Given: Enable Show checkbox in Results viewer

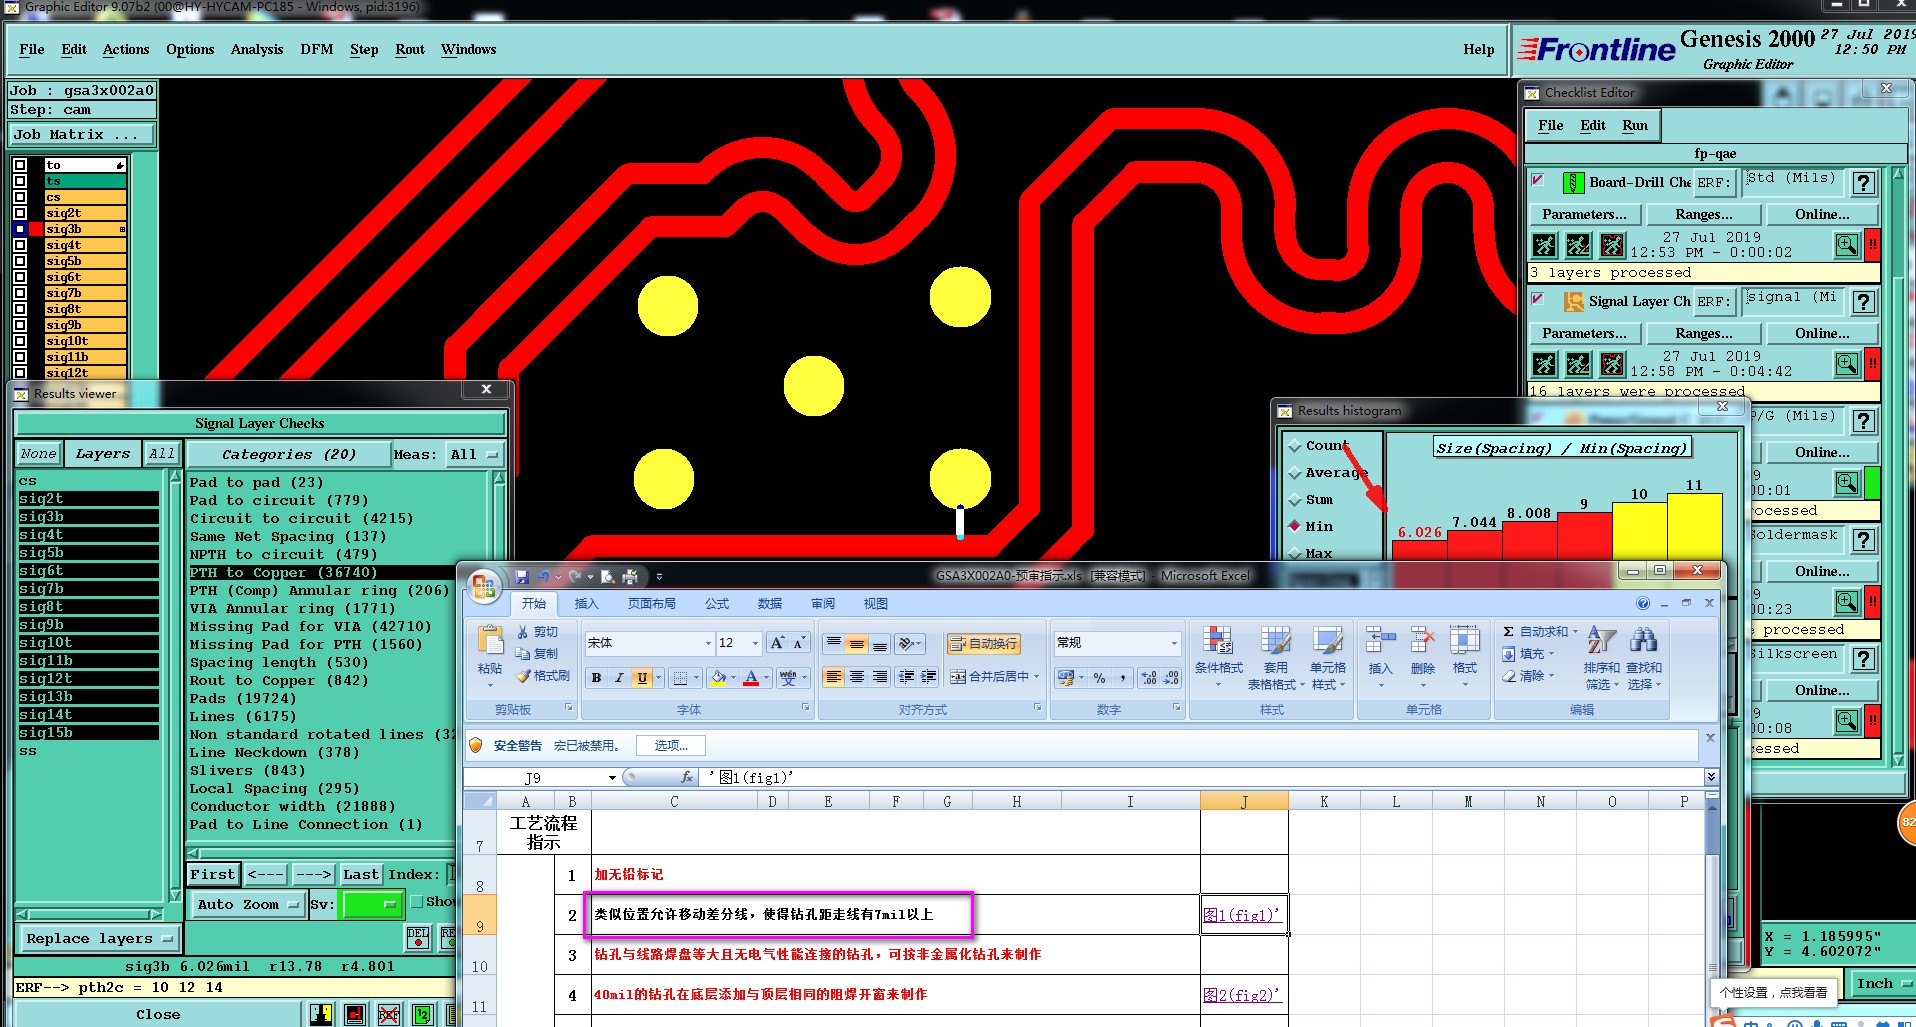Looking at the screenshot, I should (417, 902).
